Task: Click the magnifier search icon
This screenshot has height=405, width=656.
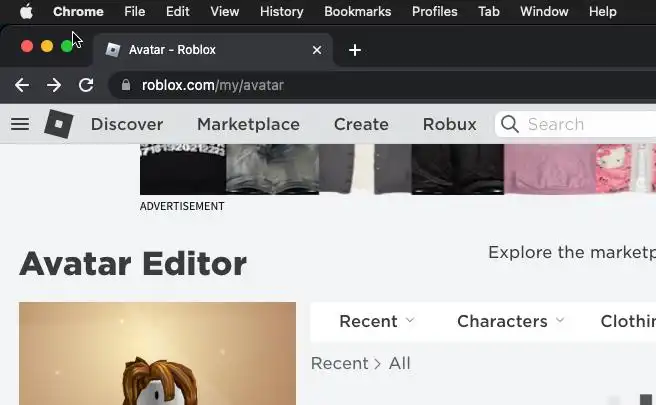Action: point(510,124)
